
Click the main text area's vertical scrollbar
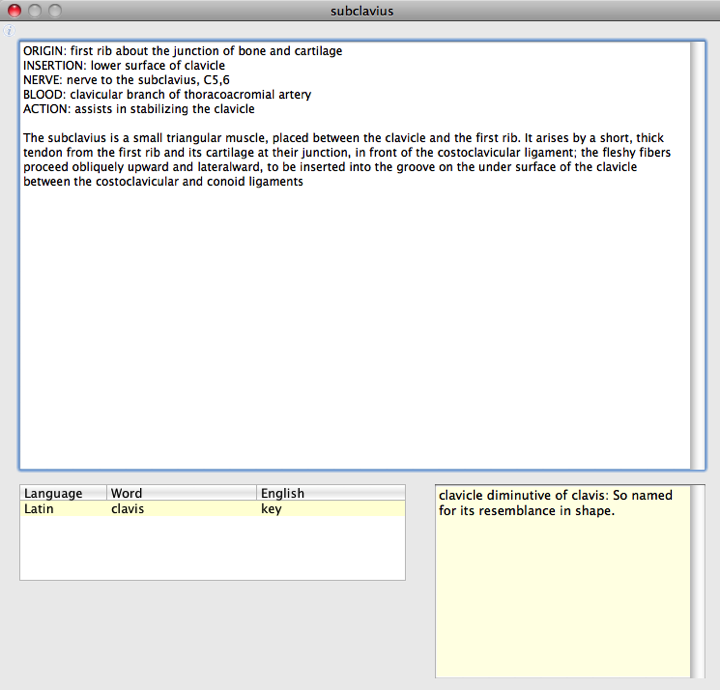point(697,255)
